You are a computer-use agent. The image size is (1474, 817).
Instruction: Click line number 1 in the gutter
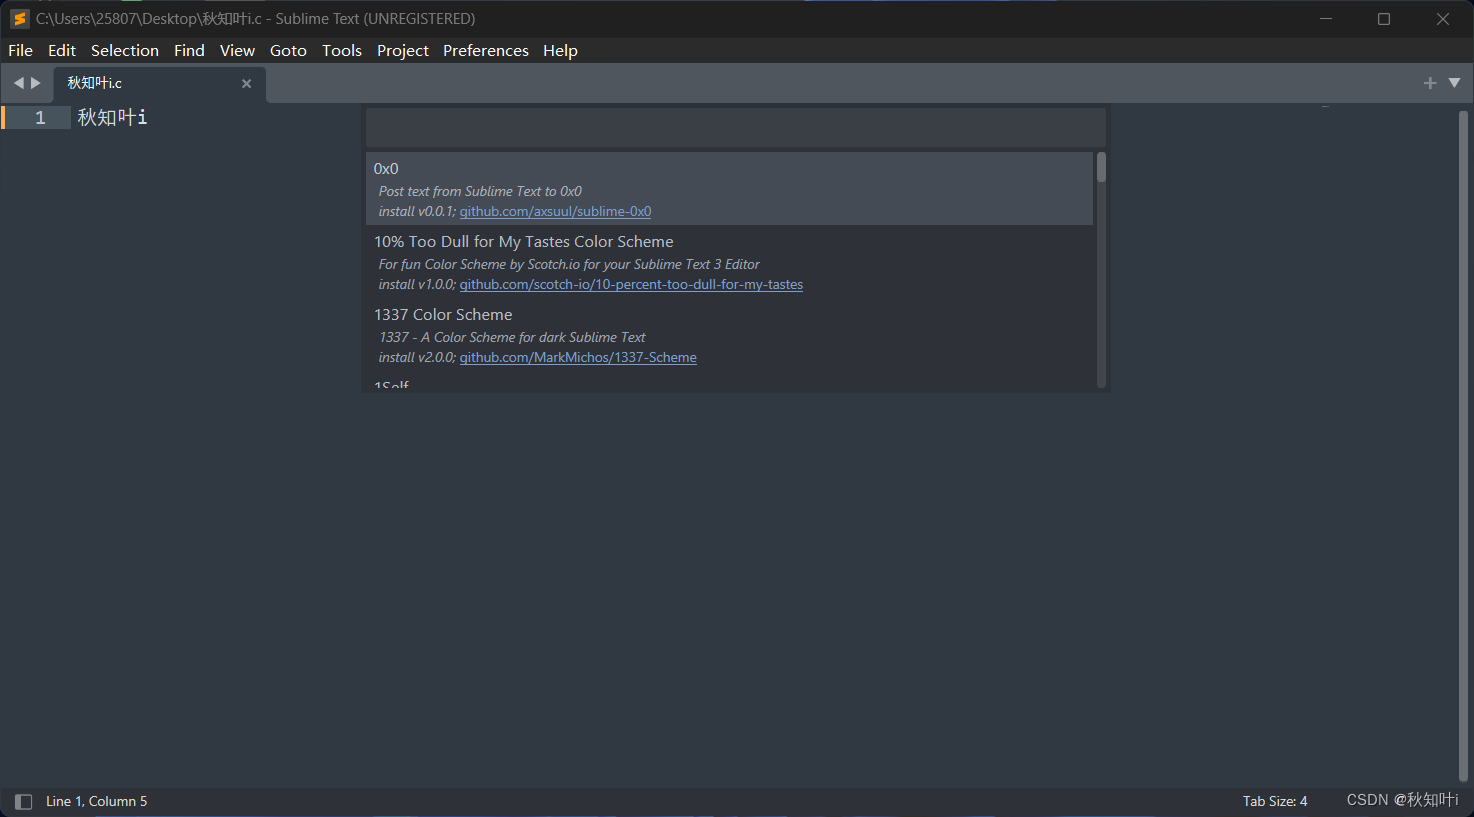click(40, 118)
